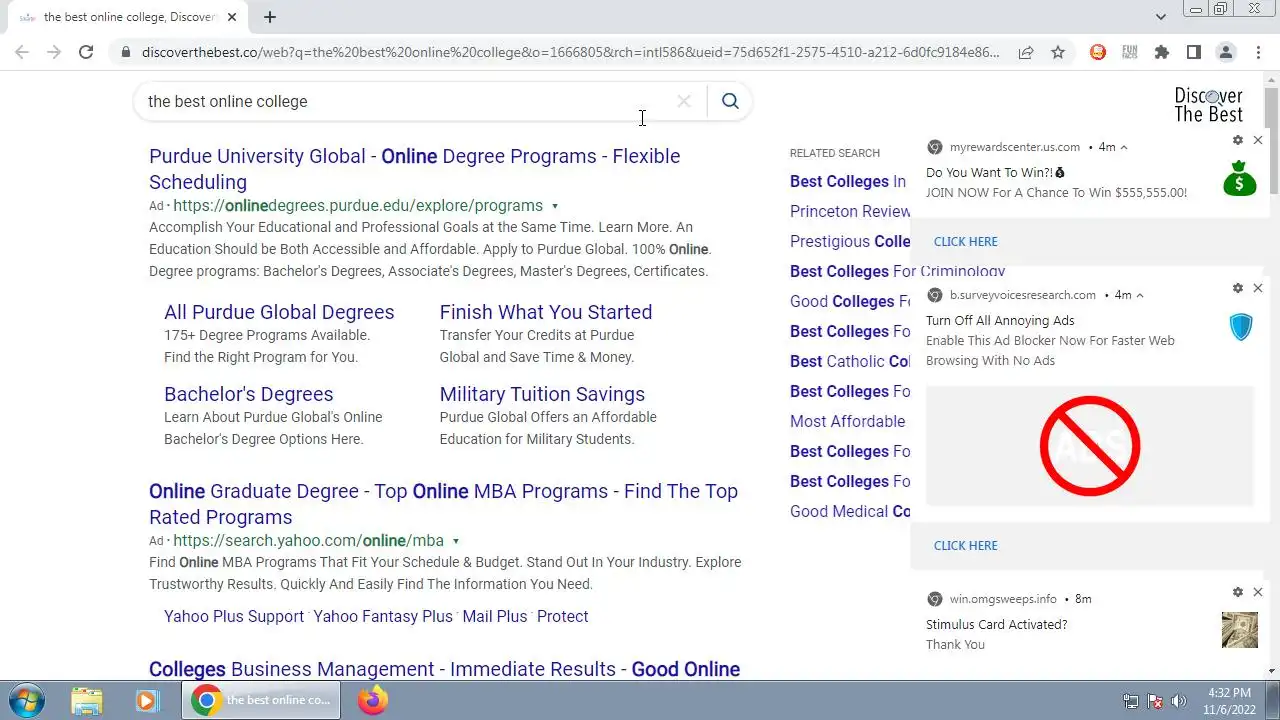The width and height of the screenshot is (1280, 720).
Task: Bookmark this page with star icon
Action: coord(1058,52)
